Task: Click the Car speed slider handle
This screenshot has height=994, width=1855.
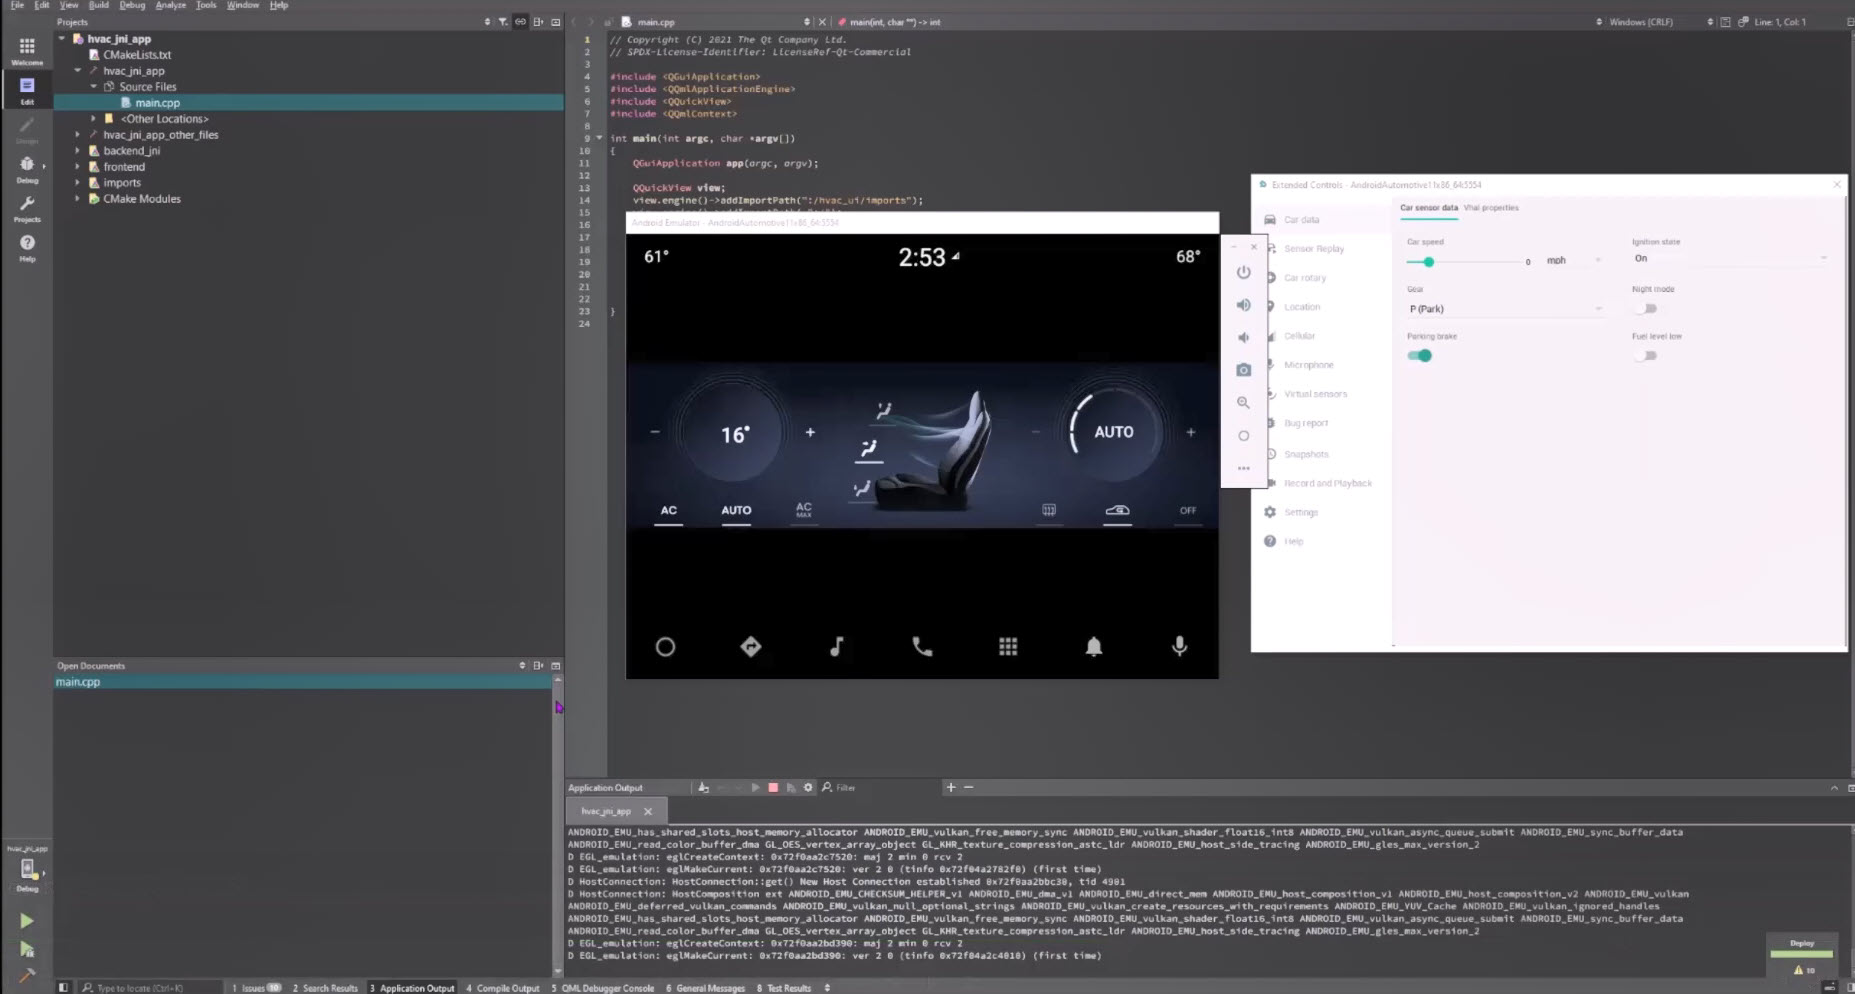Action: click(x=1428, y=261)
